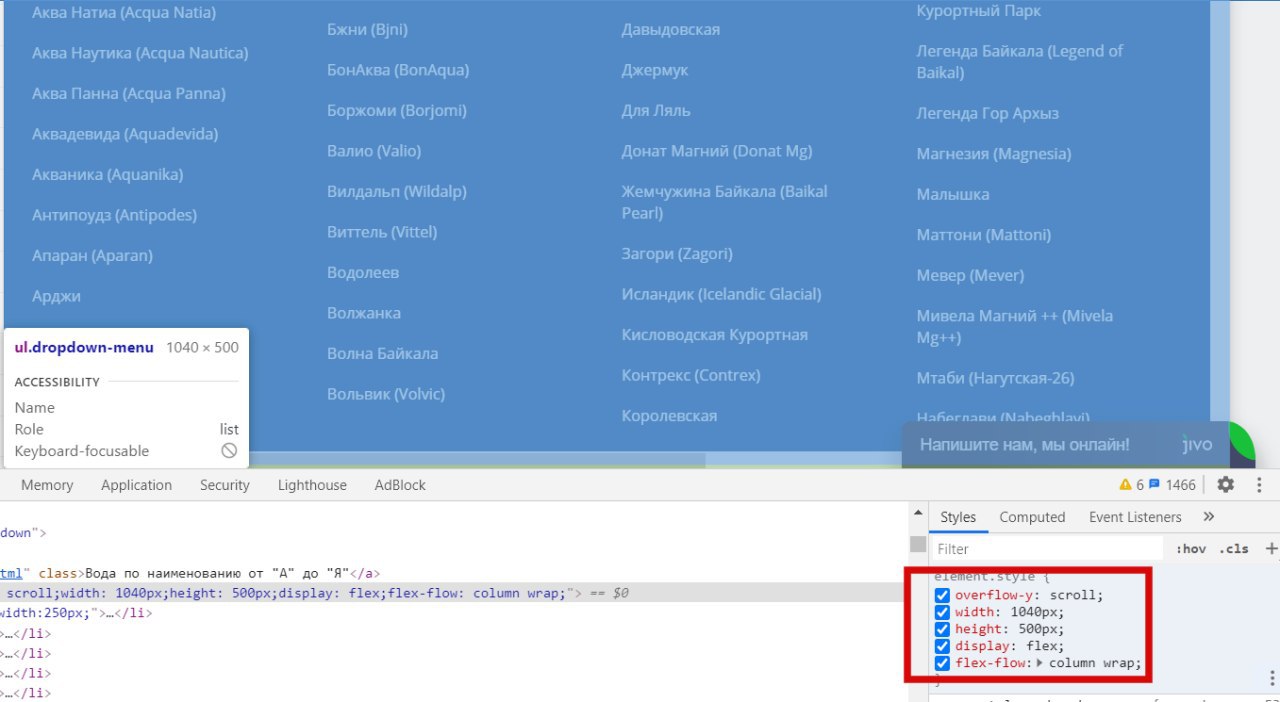The width and height of the screenshot is (1280, 702).
Task: Open the Вольвик (Volvic) link
Action: [x=386, y=394]
